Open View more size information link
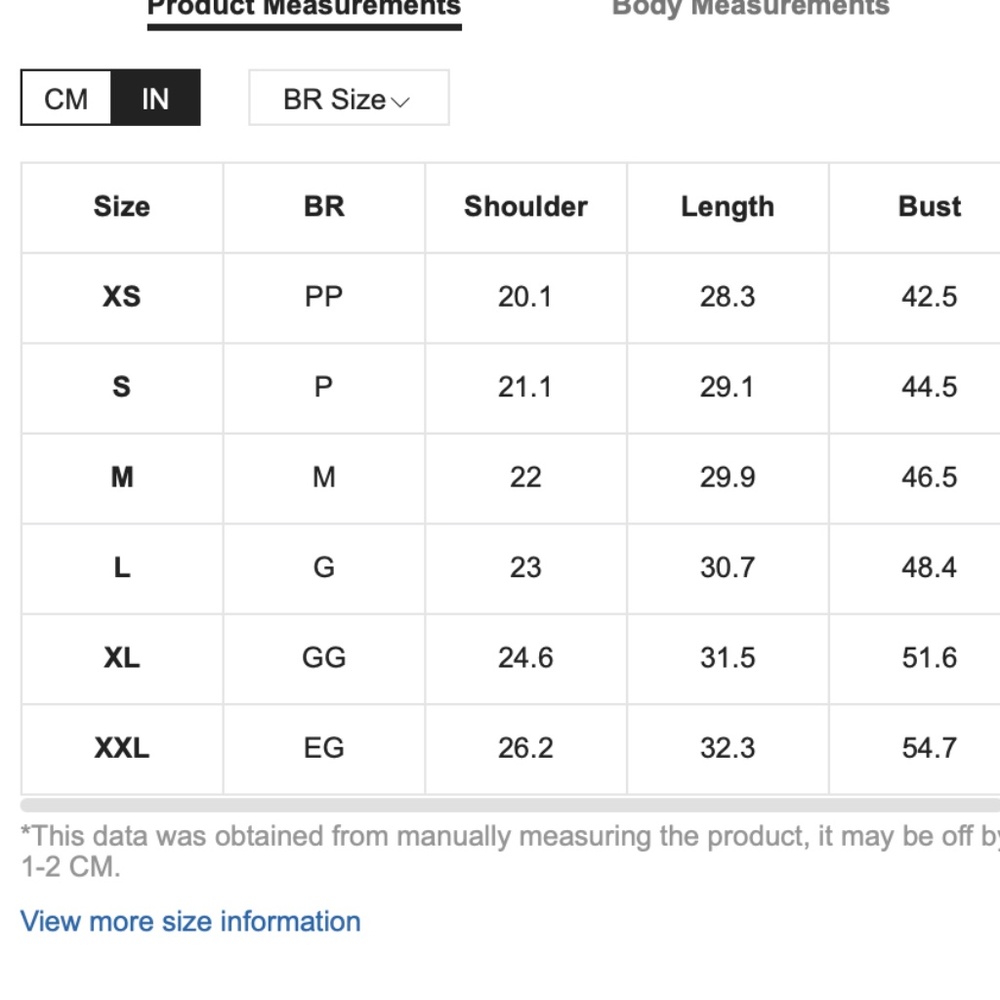The image size is (1000, 1000). pos(191,922)
